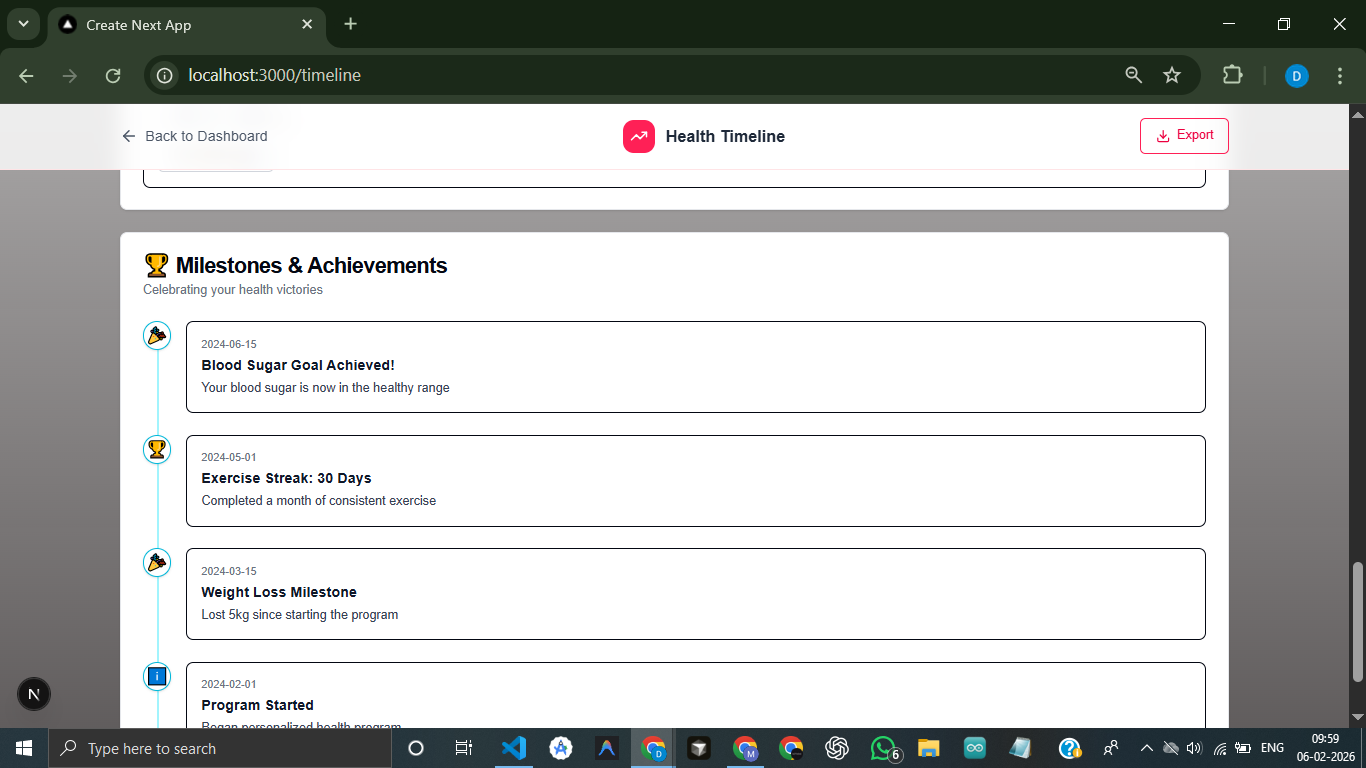This screenshot has width=1366, height=768.
Task: Click the browser back arrow
Action: tap(26, 75)
